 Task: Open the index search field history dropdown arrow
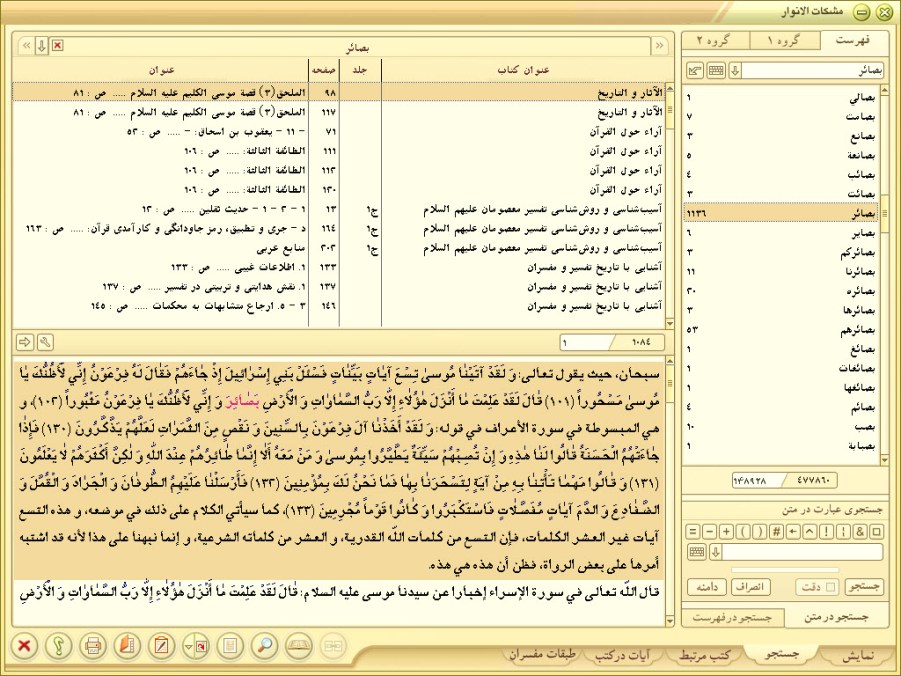point(735,71)
